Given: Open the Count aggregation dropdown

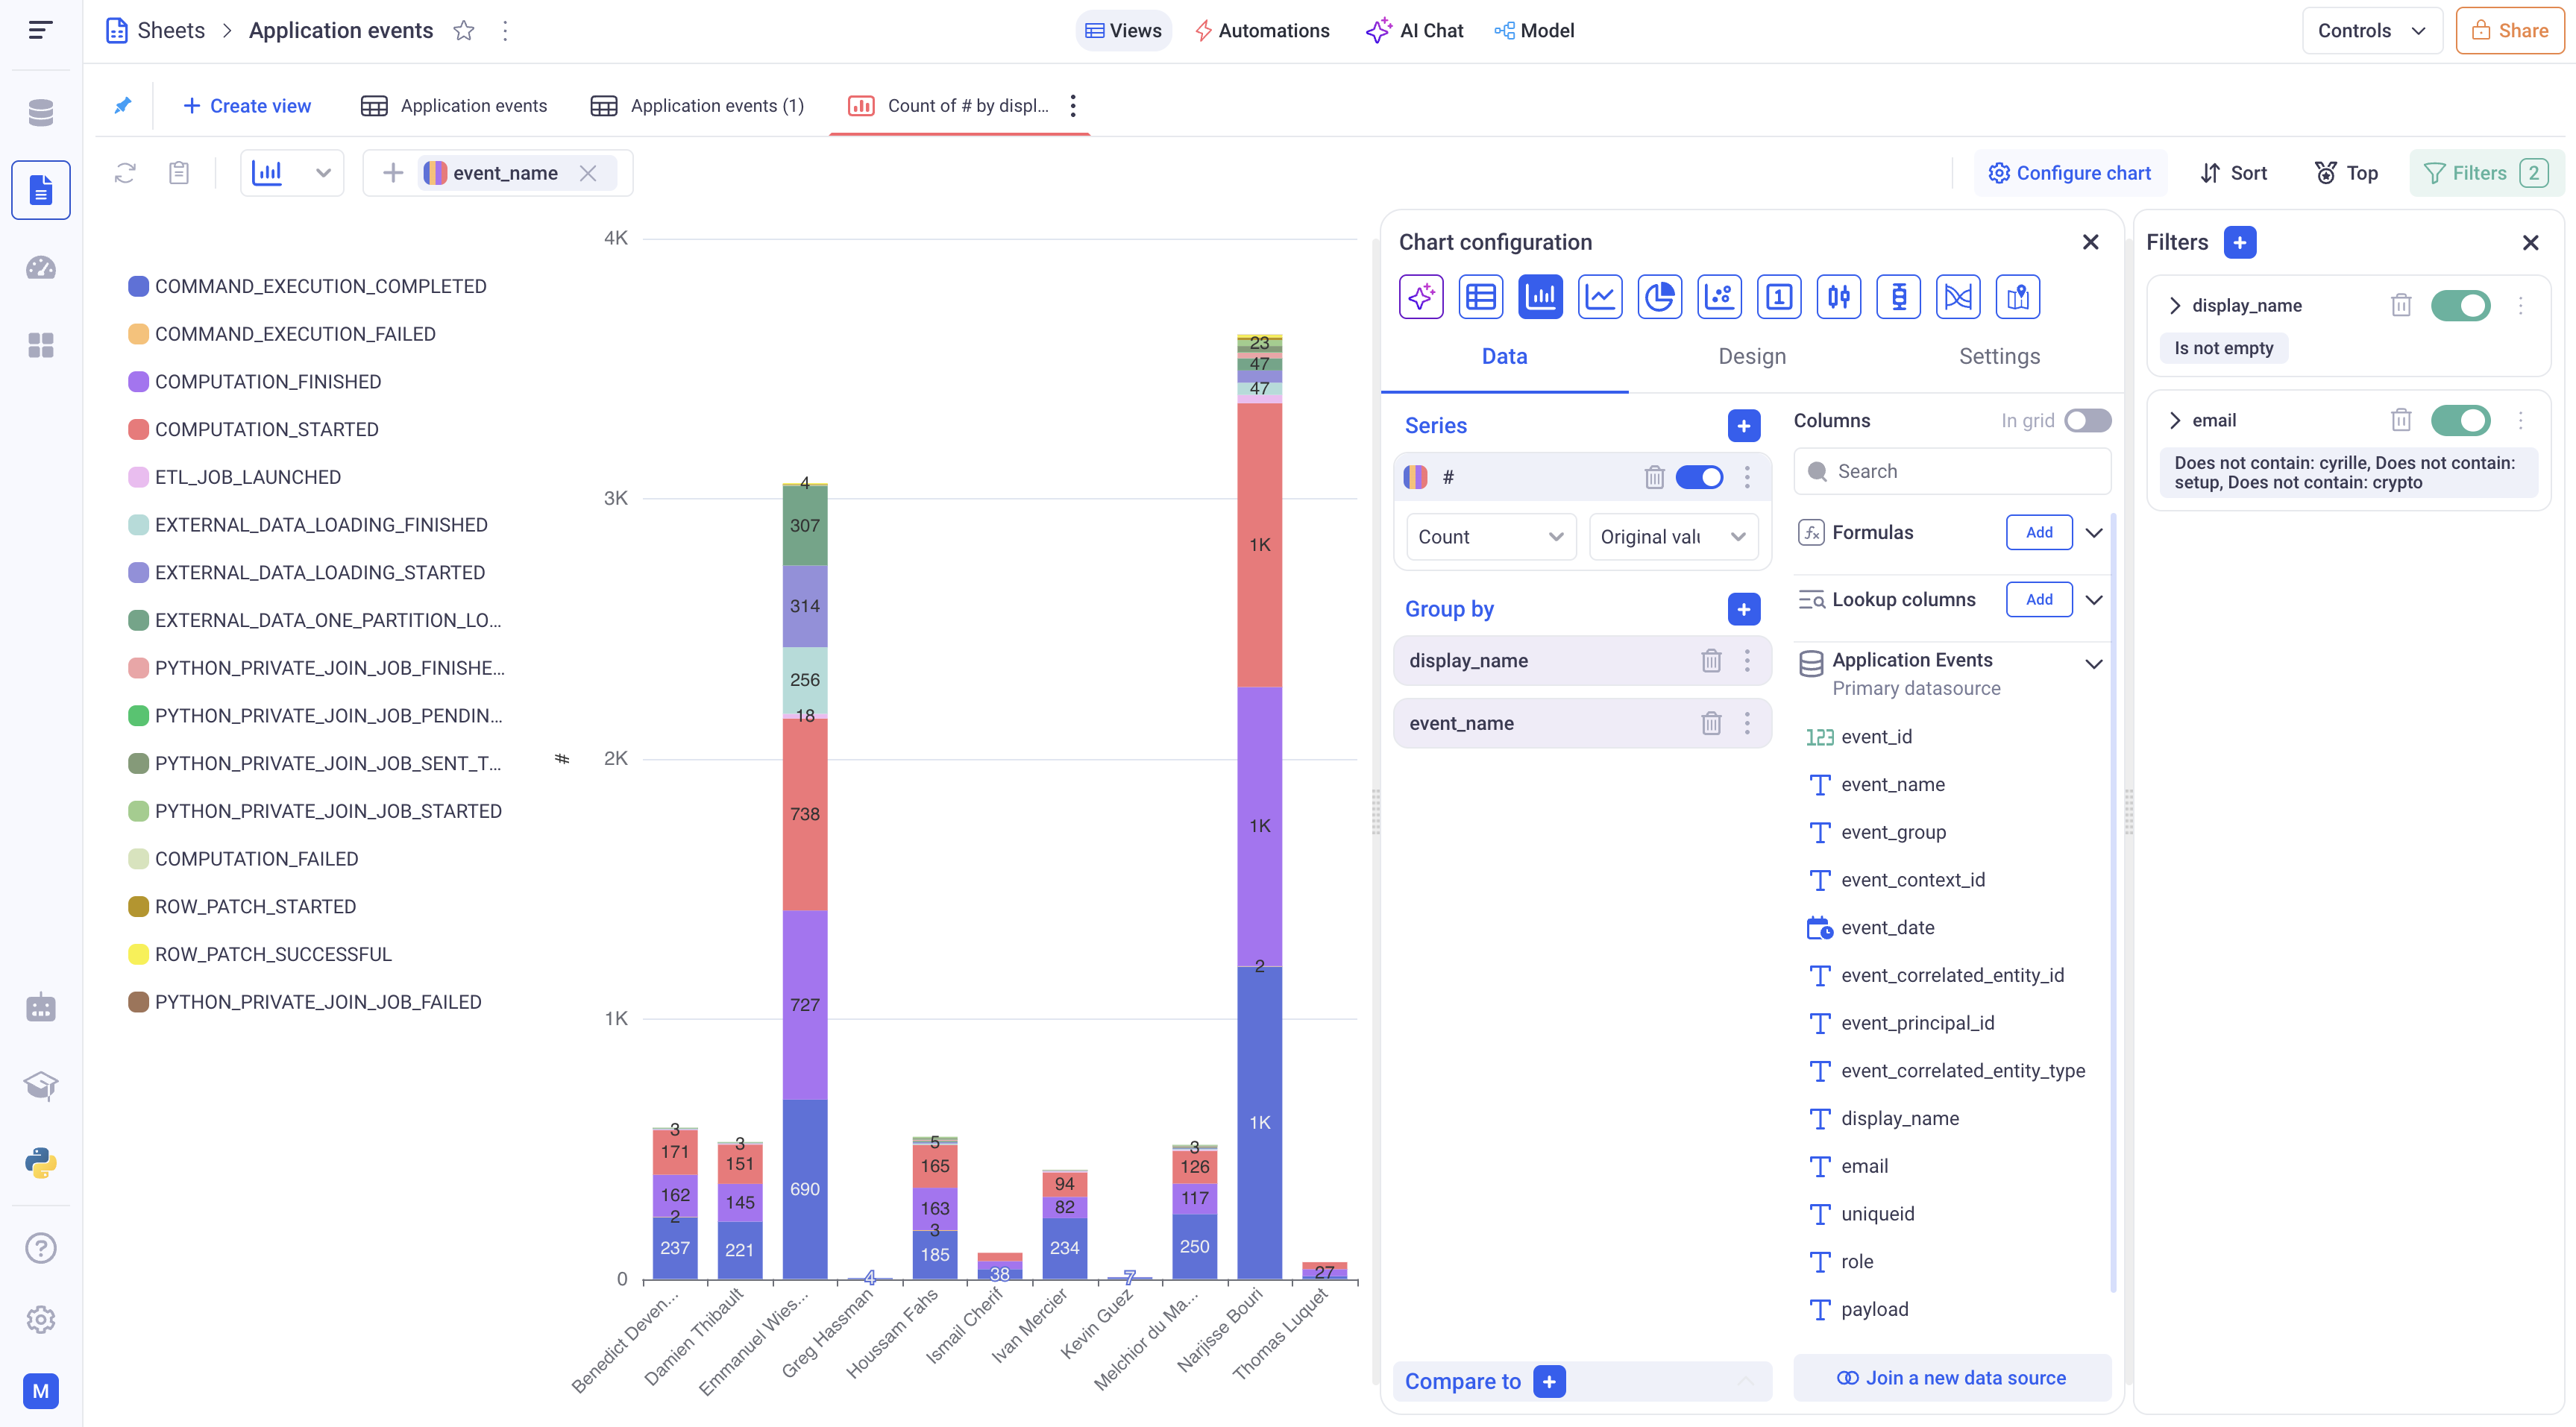Looking at the screenshot, I should [1490, 537].
